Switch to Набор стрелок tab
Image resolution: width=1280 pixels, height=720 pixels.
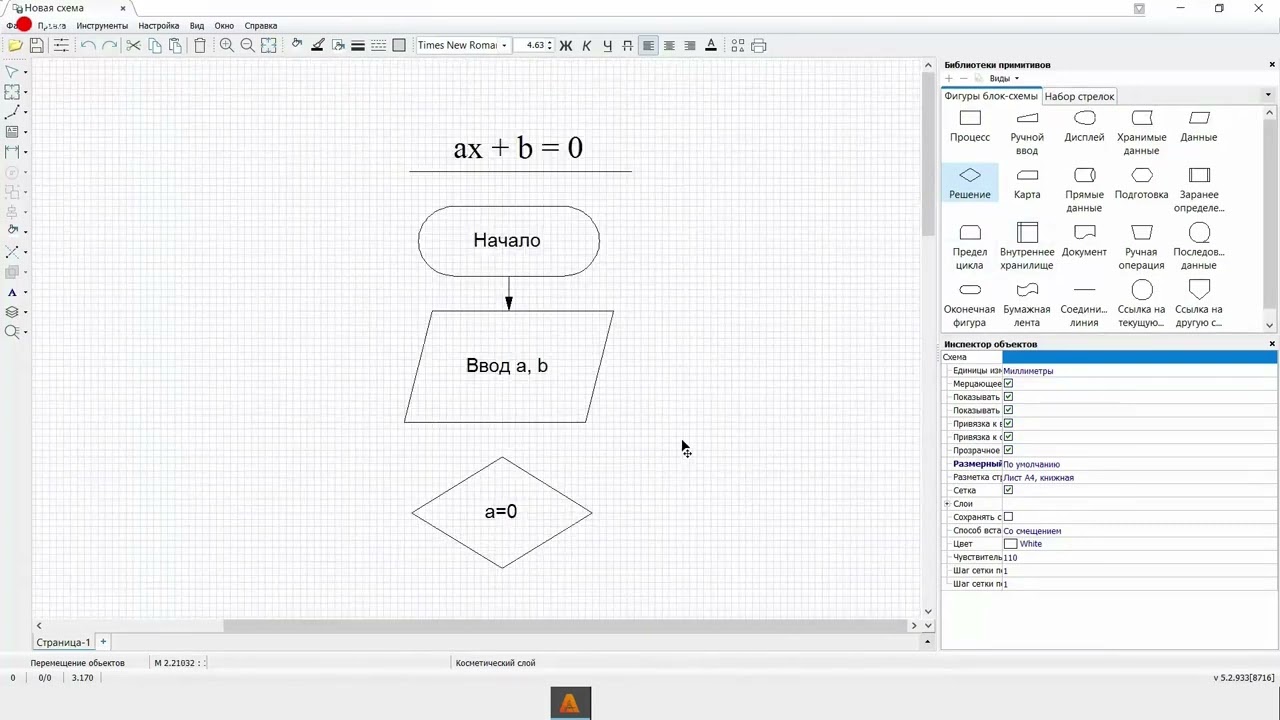[x=1079, y=96]
